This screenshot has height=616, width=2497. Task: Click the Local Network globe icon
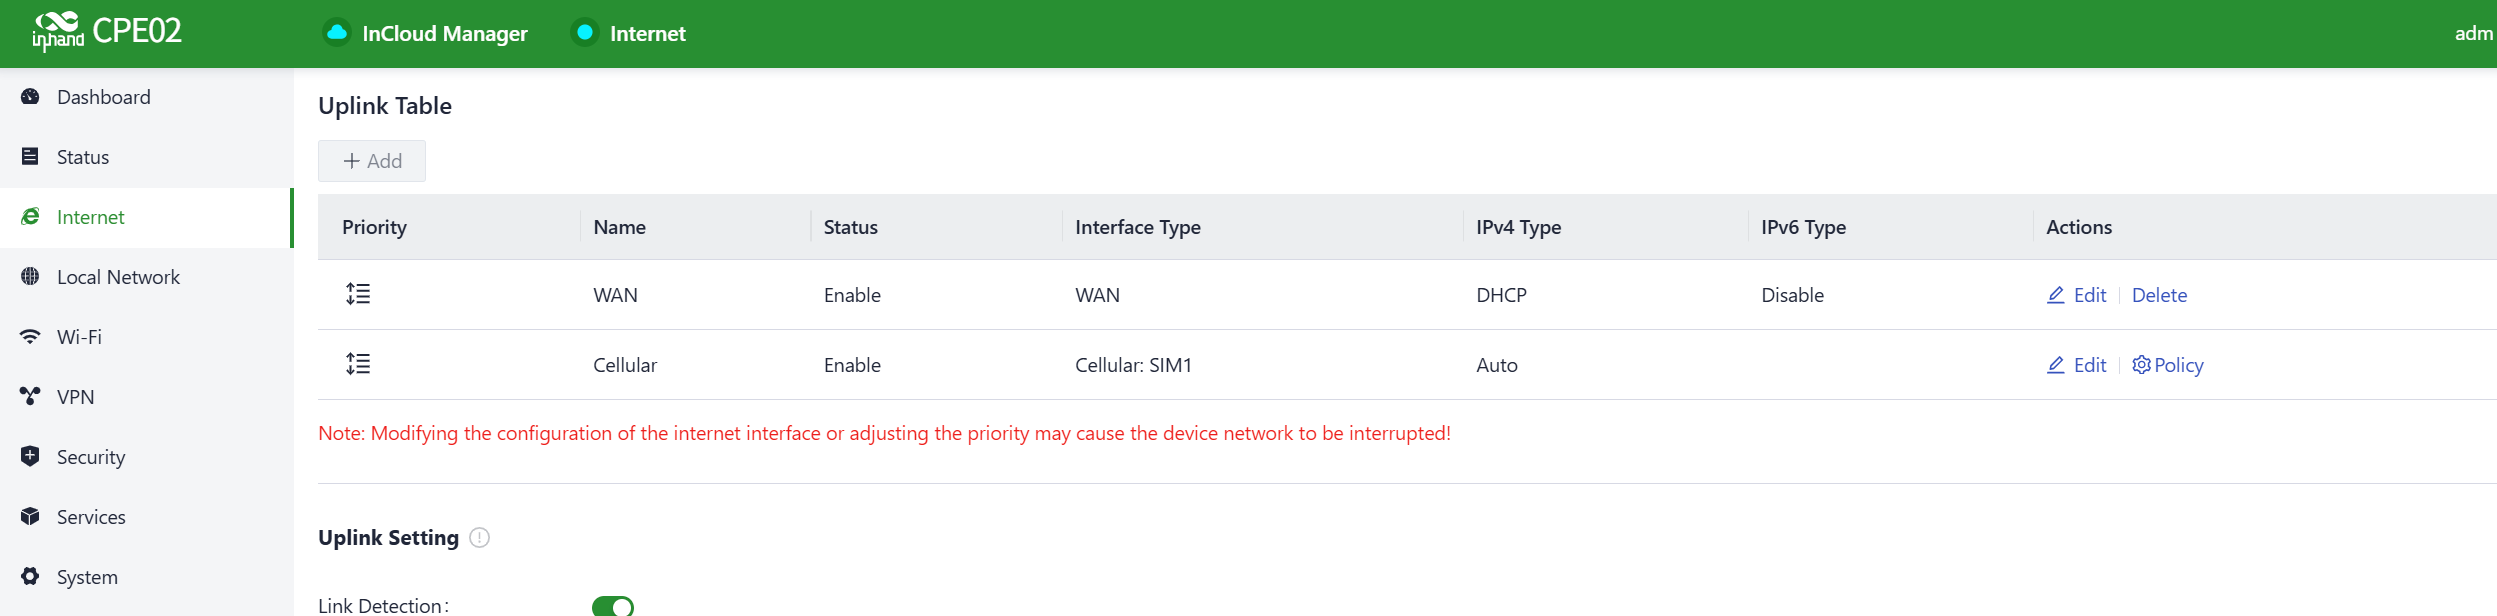(30, 277)
